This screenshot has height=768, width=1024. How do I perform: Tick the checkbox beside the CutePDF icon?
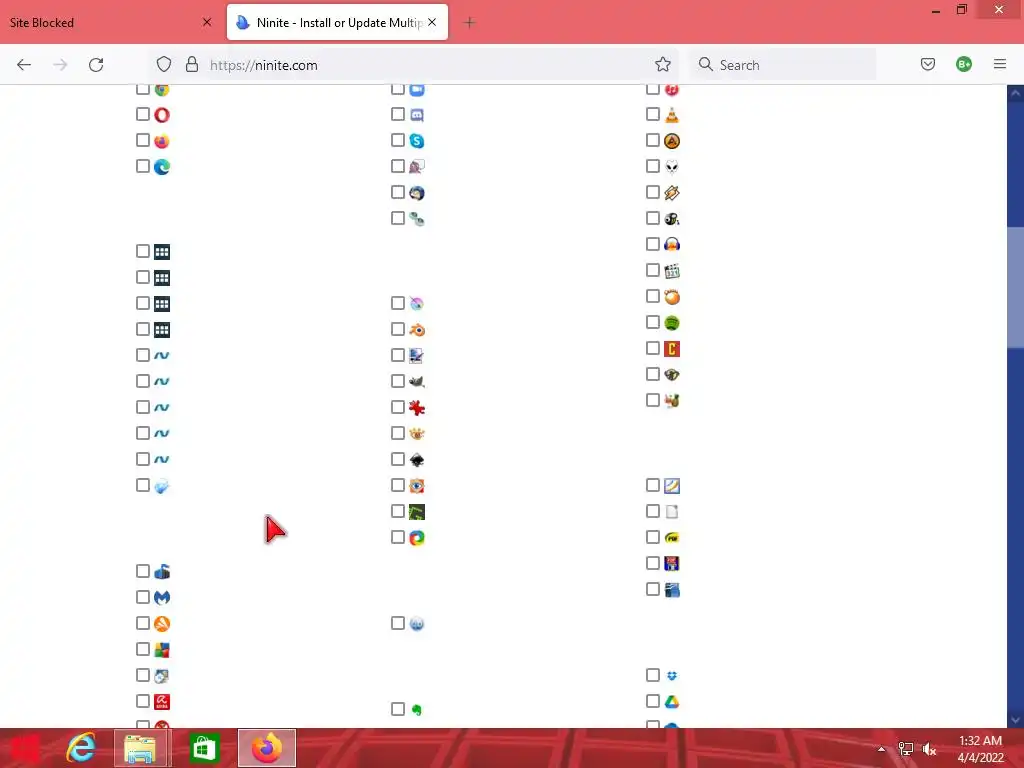point(652,563)
